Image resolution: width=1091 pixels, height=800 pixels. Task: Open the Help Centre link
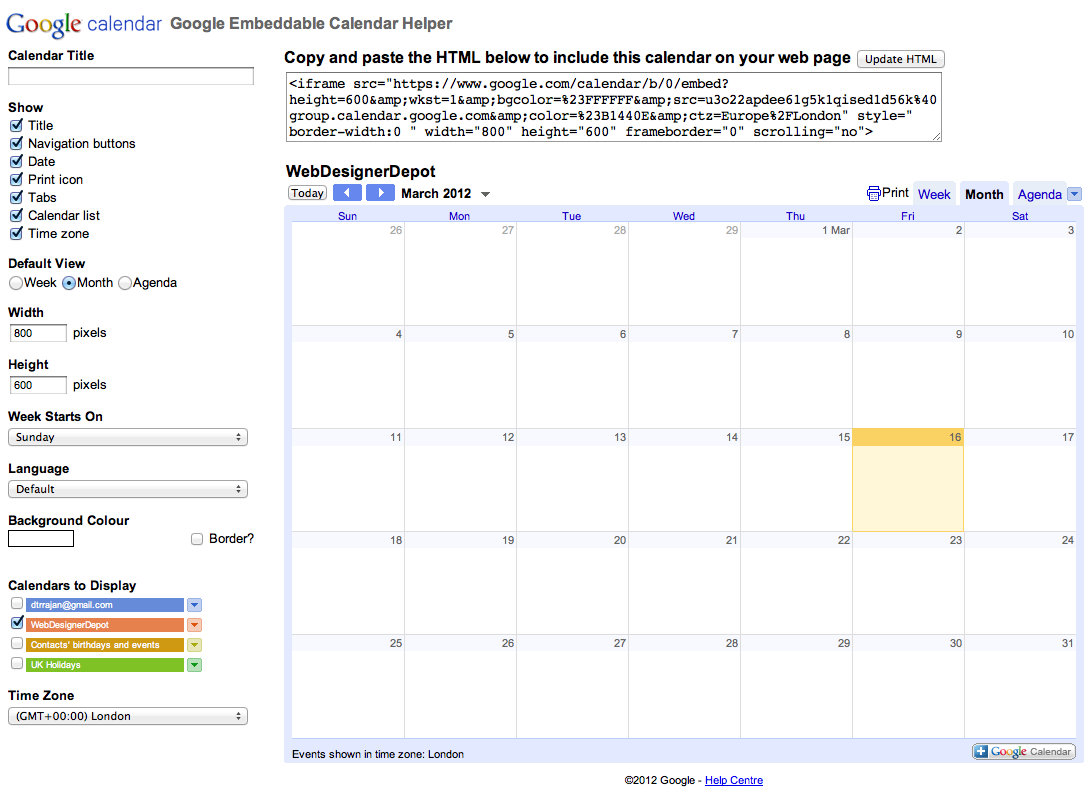point(733,780)
